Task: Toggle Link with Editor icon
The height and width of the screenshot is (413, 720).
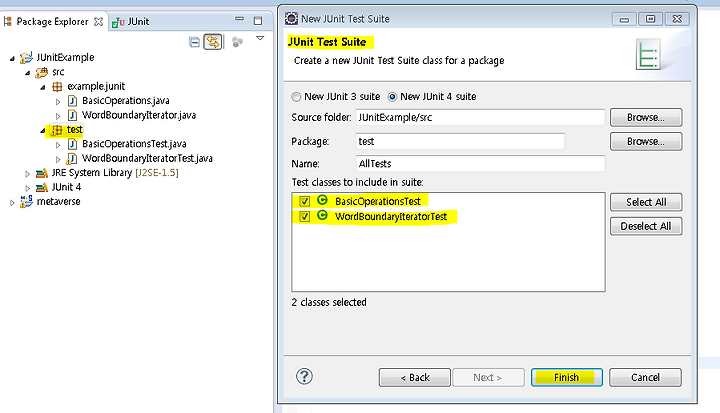Action: click(213, 42)
